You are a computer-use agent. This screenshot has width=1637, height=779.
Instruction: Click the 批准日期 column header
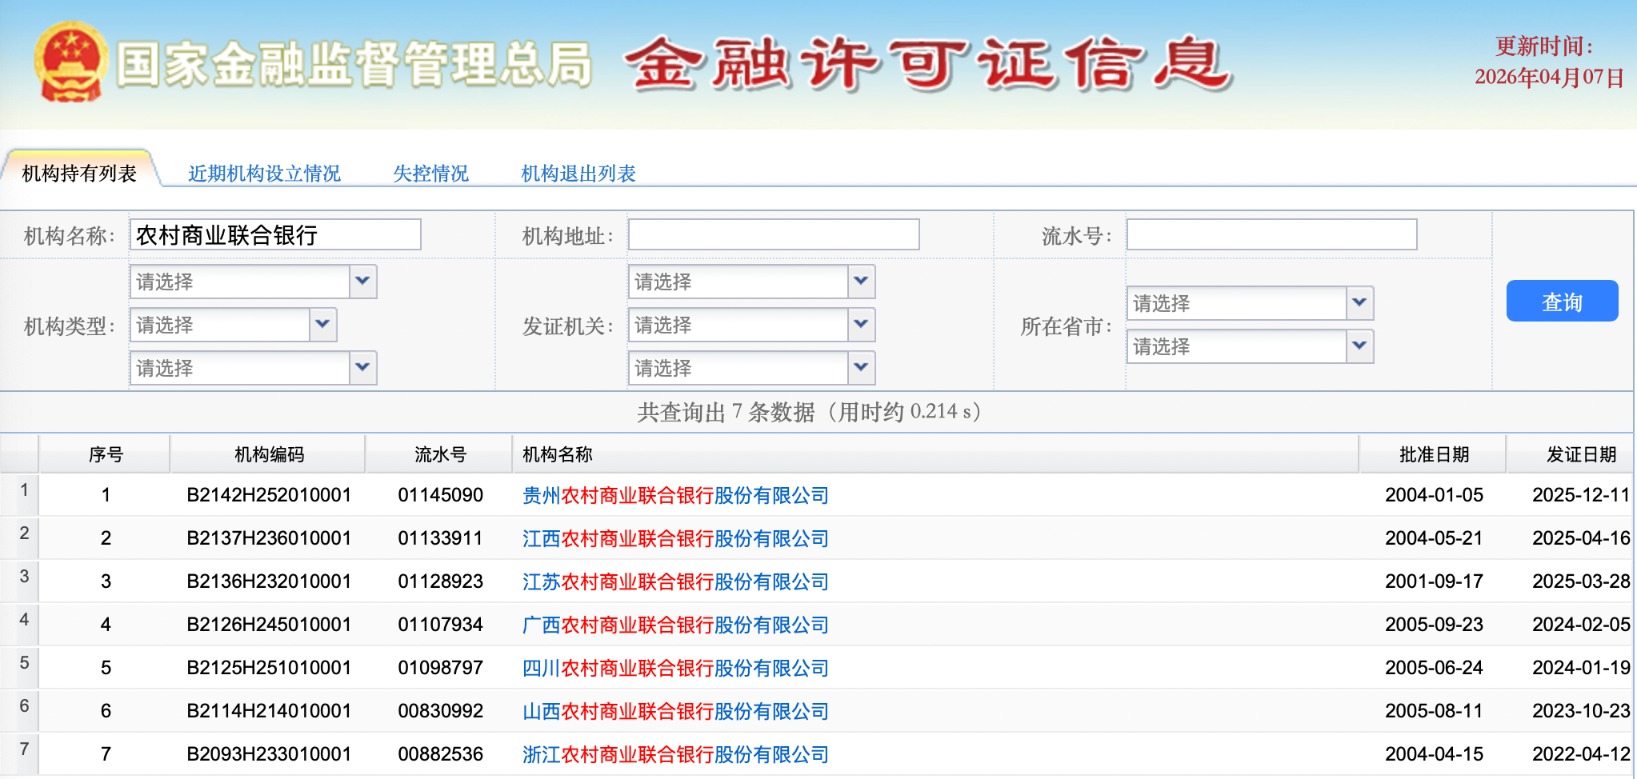click(x=1434, y=454)
